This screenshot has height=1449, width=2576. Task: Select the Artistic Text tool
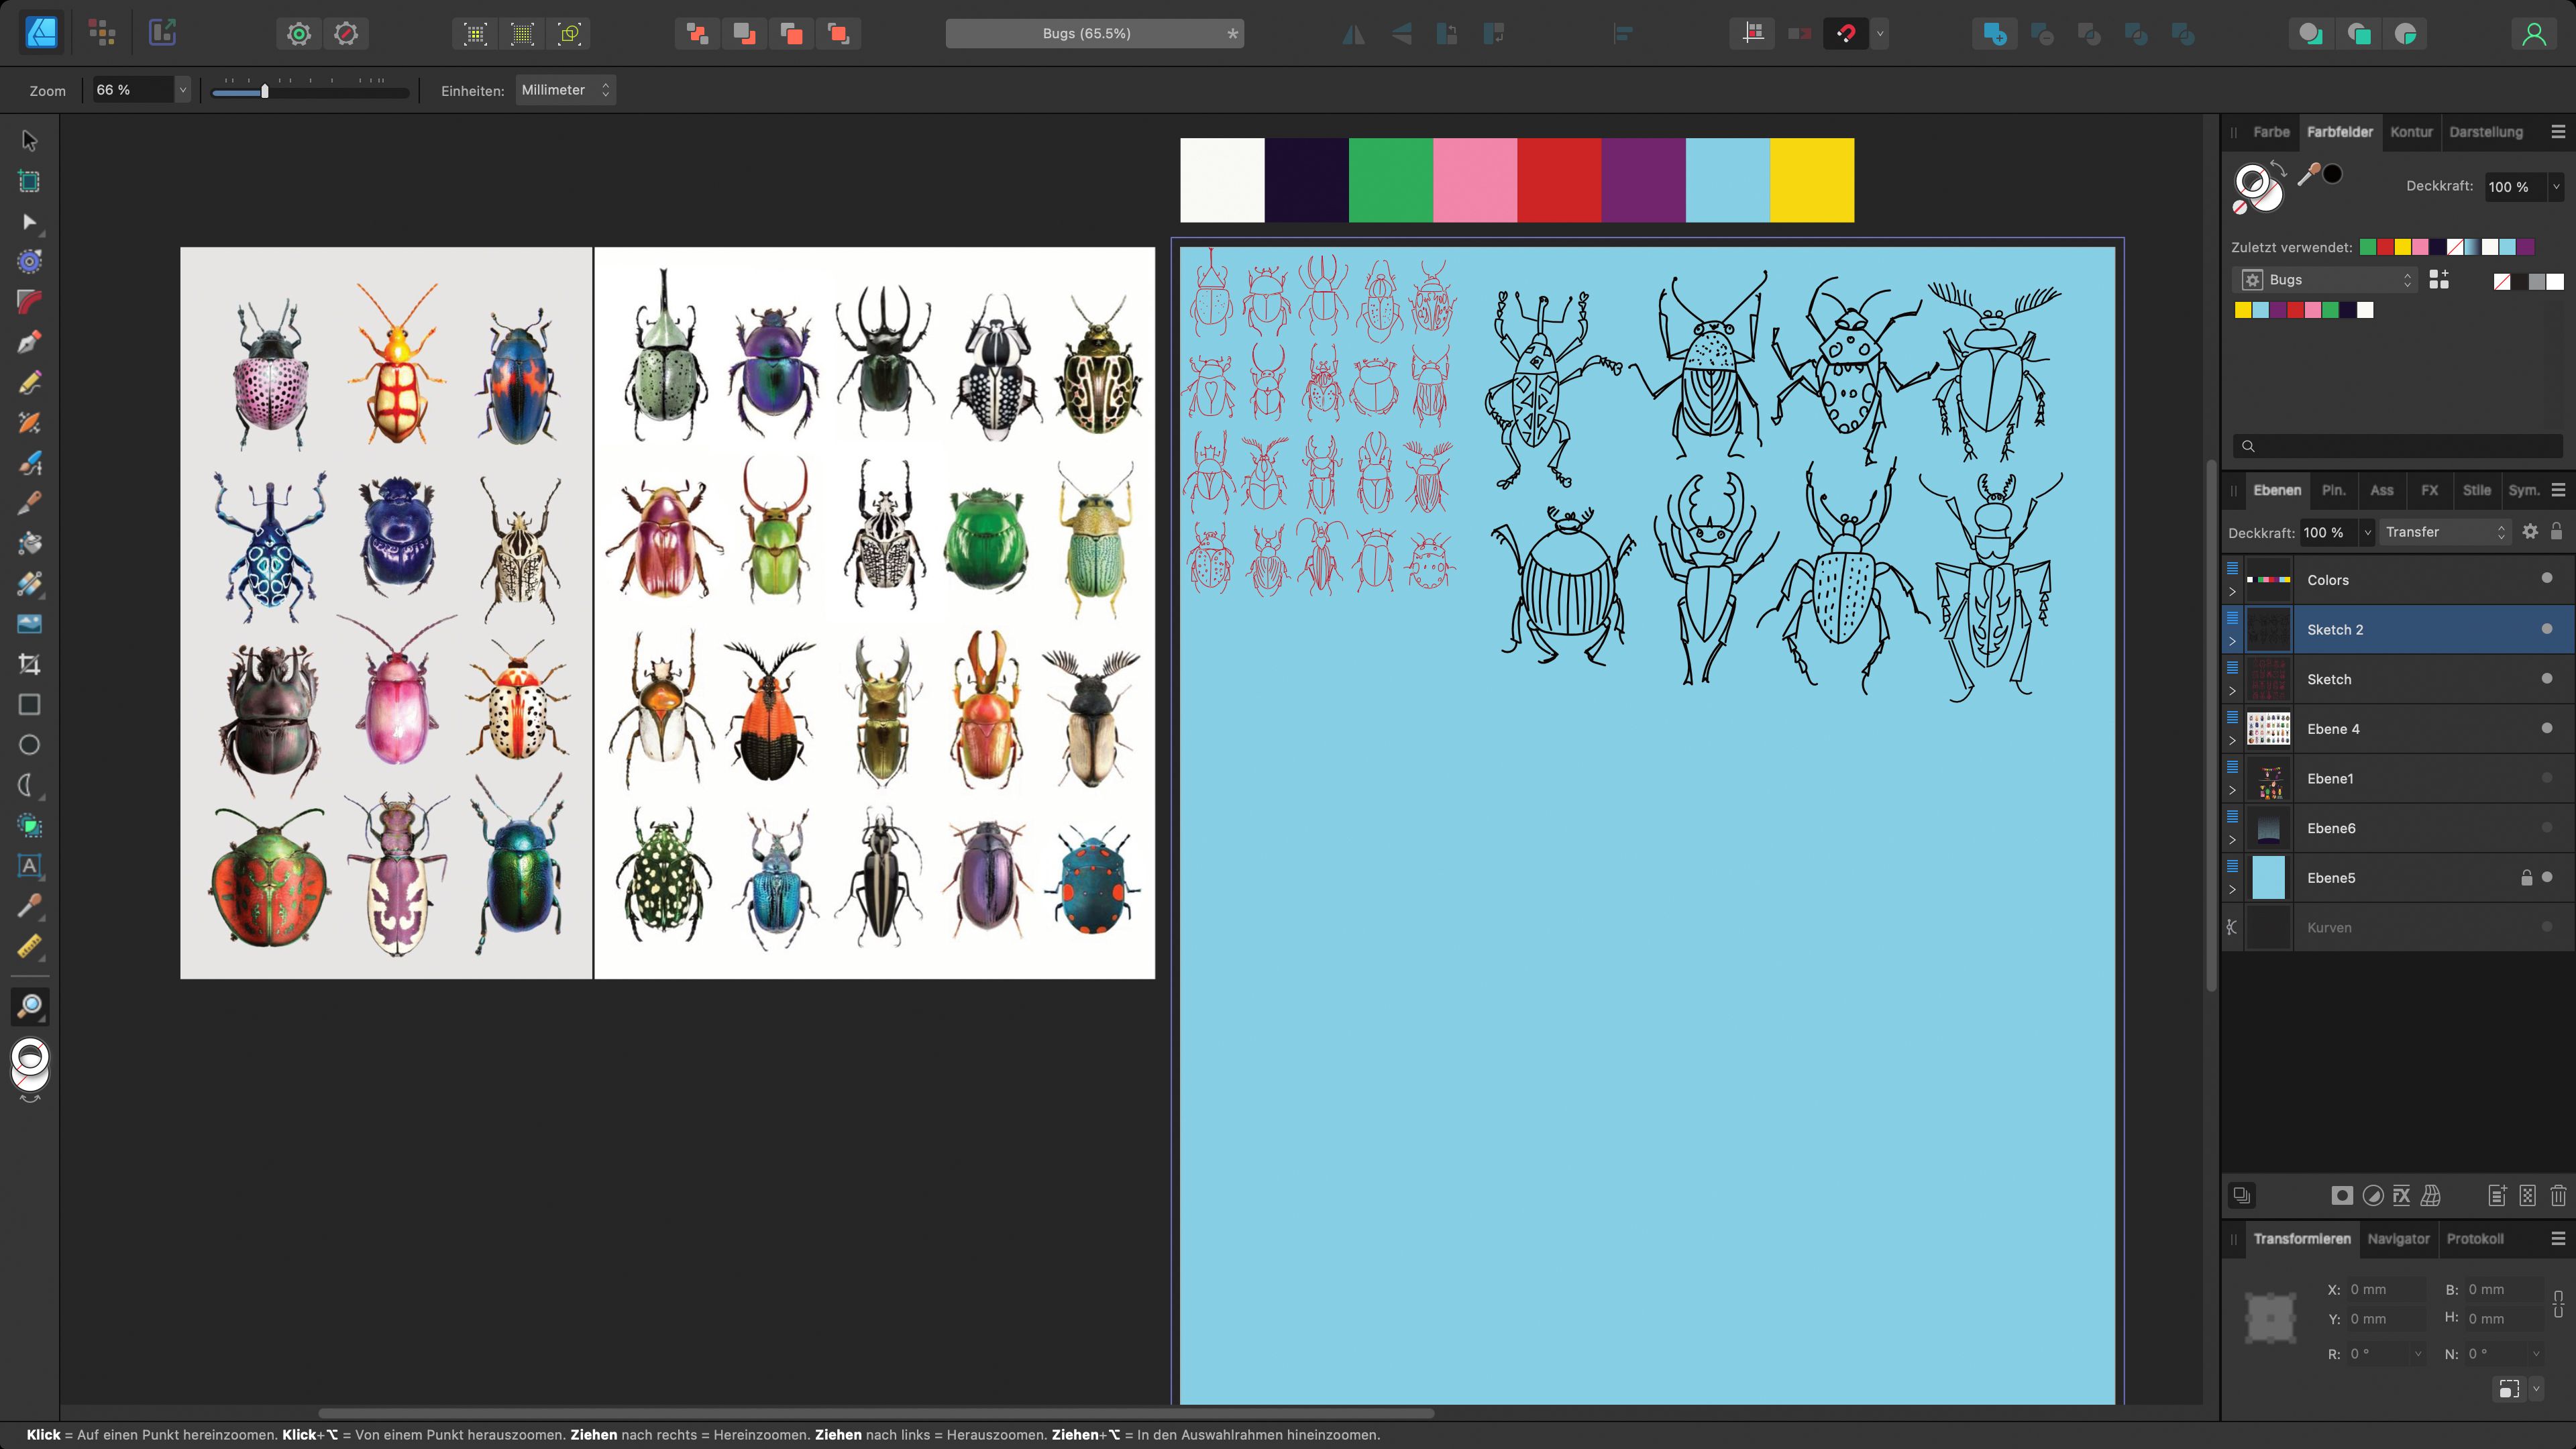click(x=29, y=866)
